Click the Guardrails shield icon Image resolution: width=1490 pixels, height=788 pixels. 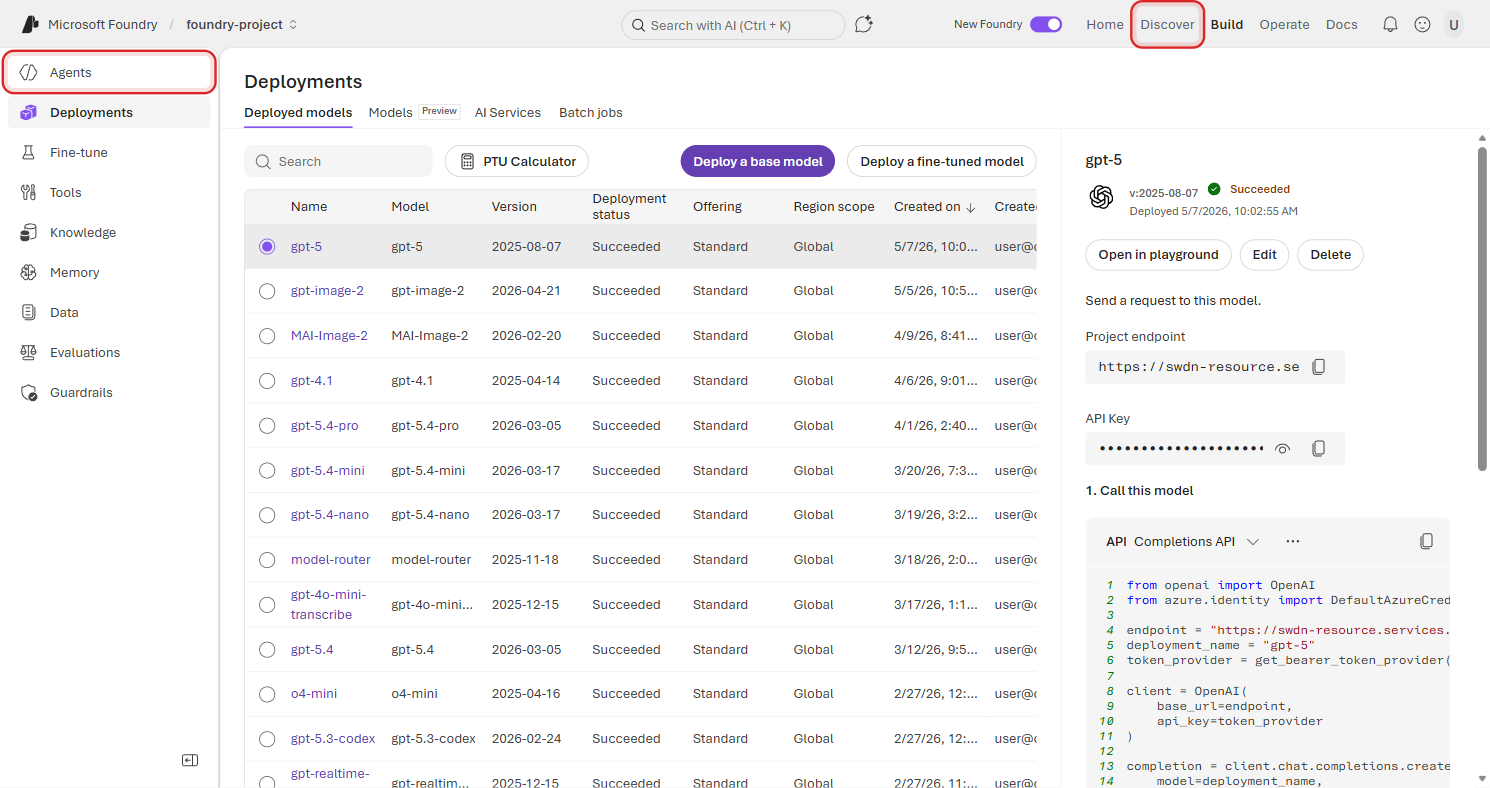click(29, 392)
